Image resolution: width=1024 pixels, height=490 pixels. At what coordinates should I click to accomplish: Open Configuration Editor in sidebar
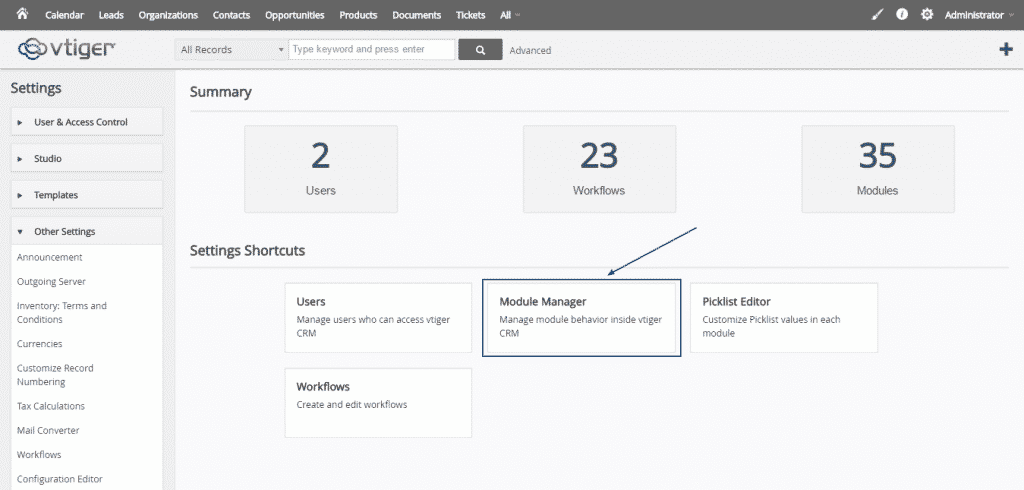pyautogui.click(x=59, y=479)
